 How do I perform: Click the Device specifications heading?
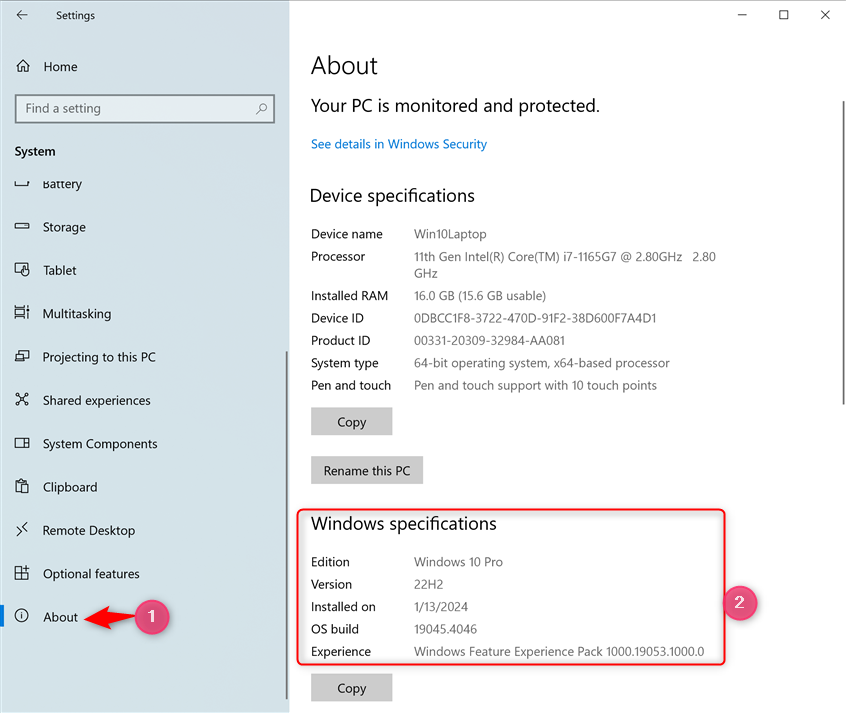(x=392, y=196)
